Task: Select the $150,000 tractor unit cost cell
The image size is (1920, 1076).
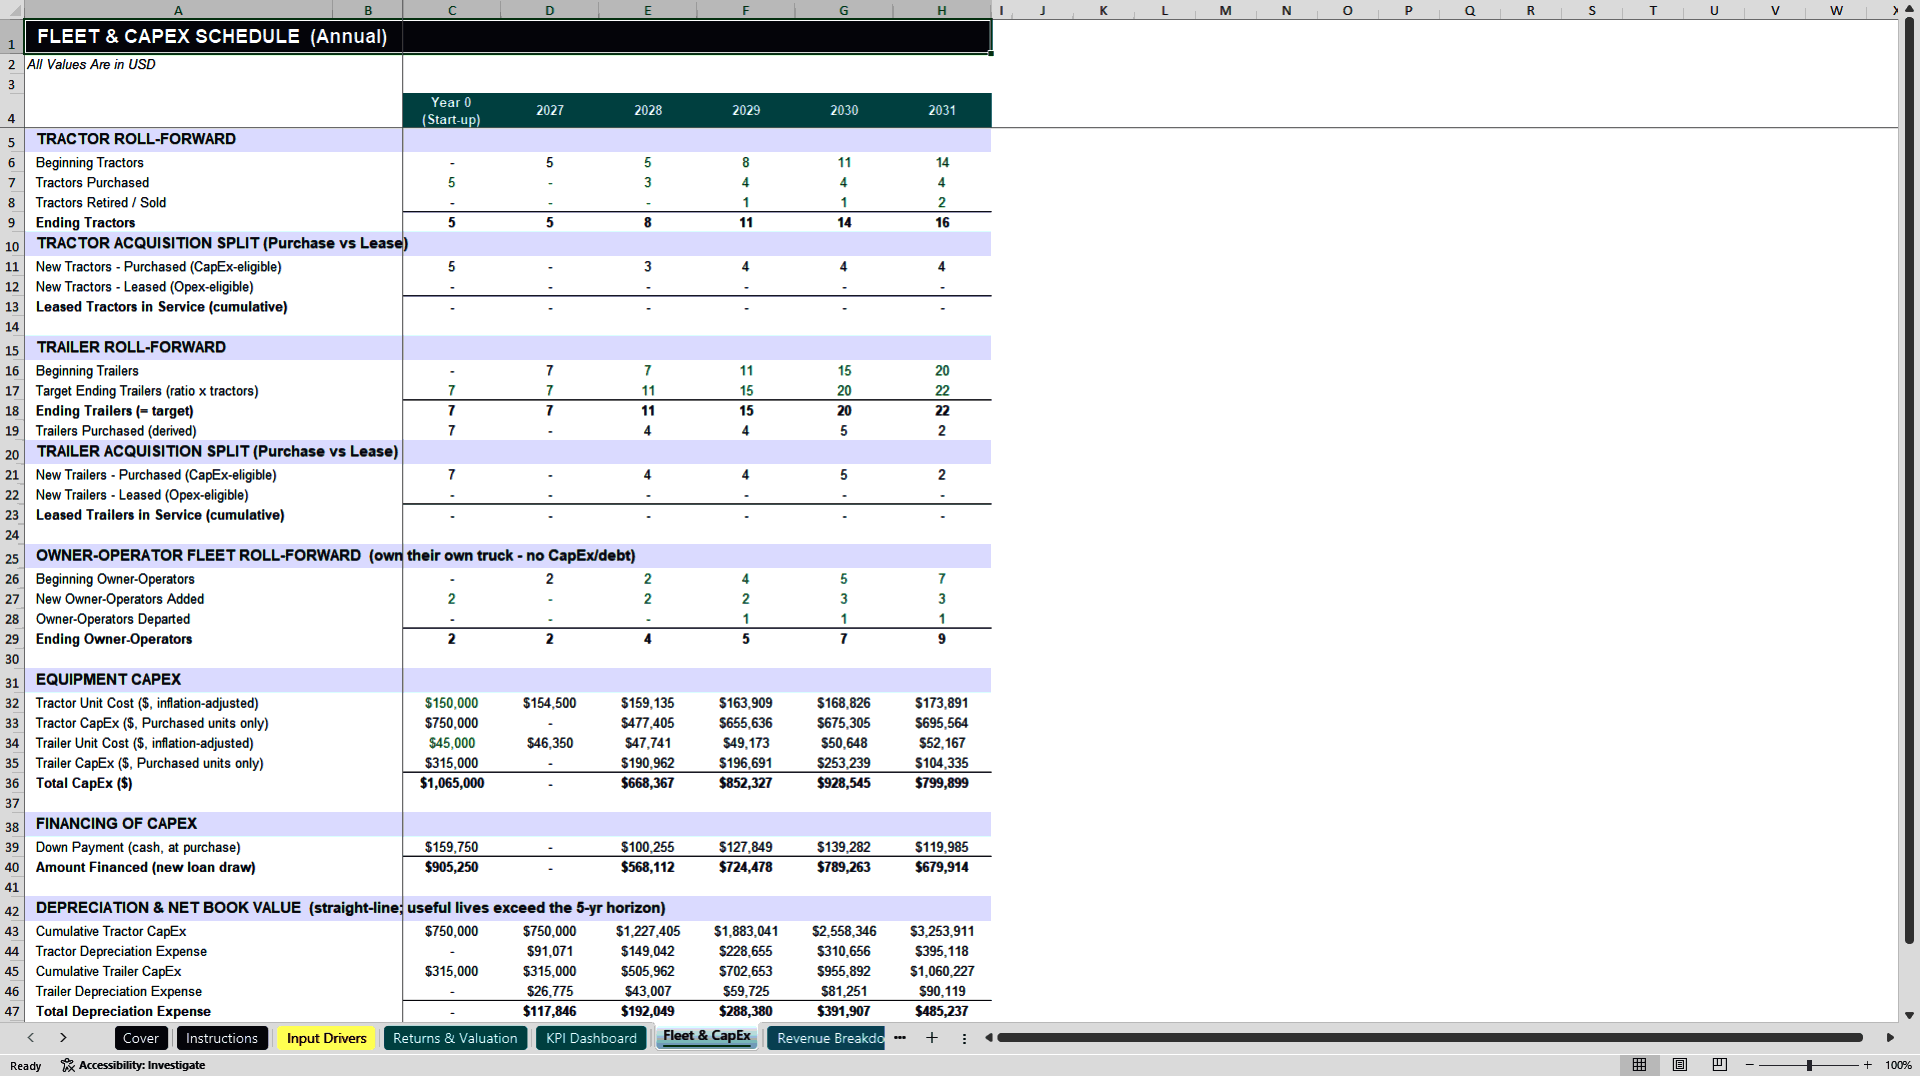Action: 451,703
